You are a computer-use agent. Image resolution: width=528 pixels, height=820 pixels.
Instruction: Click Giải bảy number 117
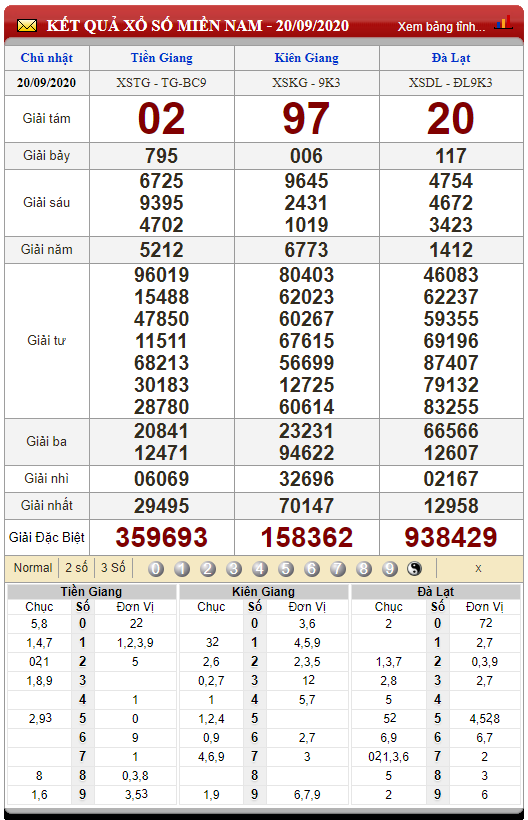click(451, 156)
